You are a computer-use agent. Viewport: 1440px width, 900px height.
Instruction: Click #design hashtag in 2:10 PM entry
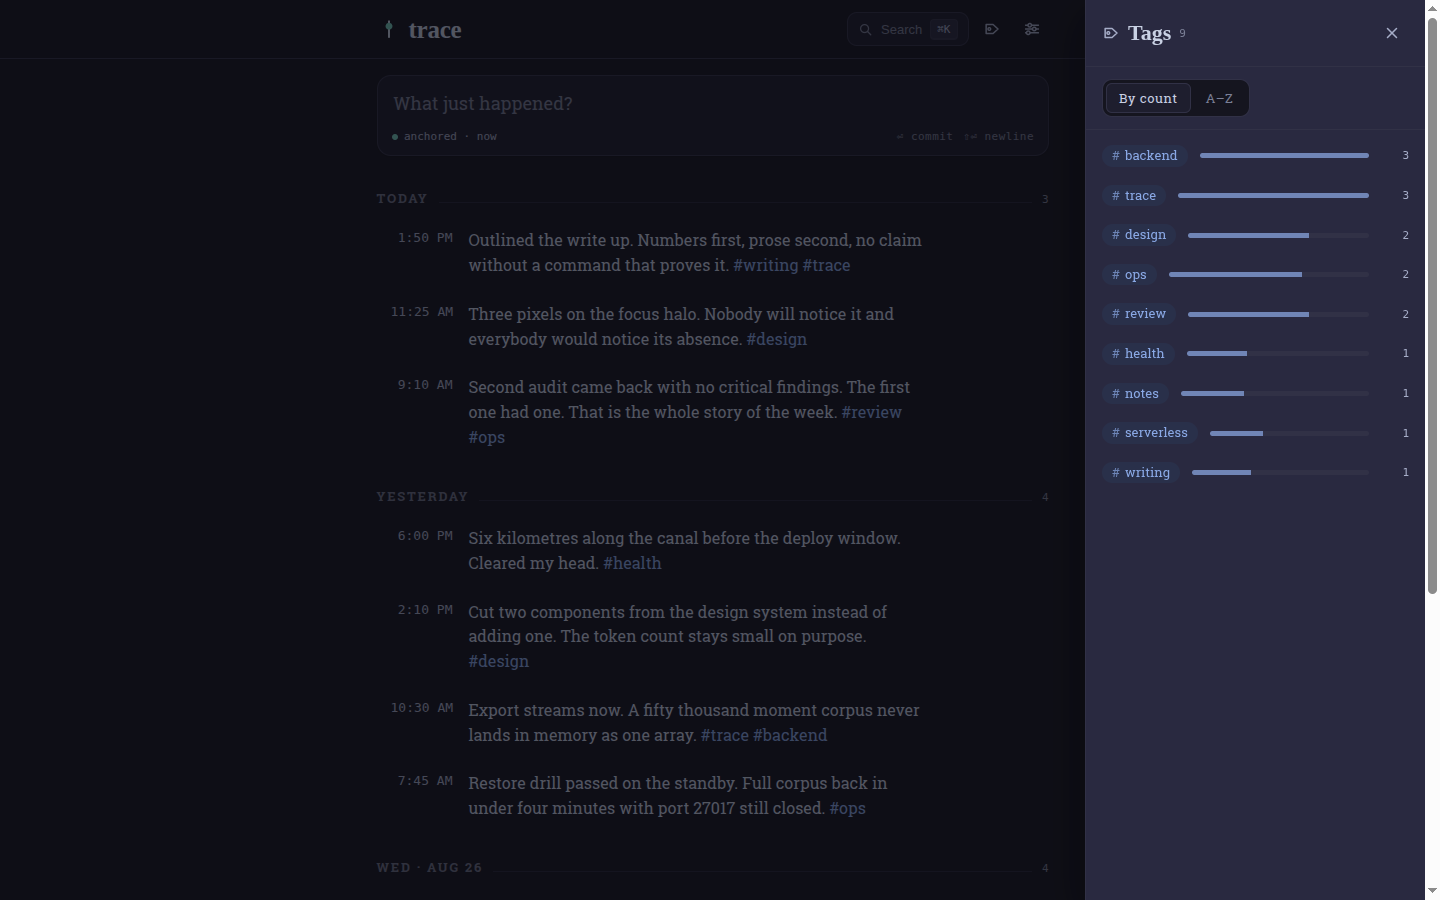tap(499, 661)
